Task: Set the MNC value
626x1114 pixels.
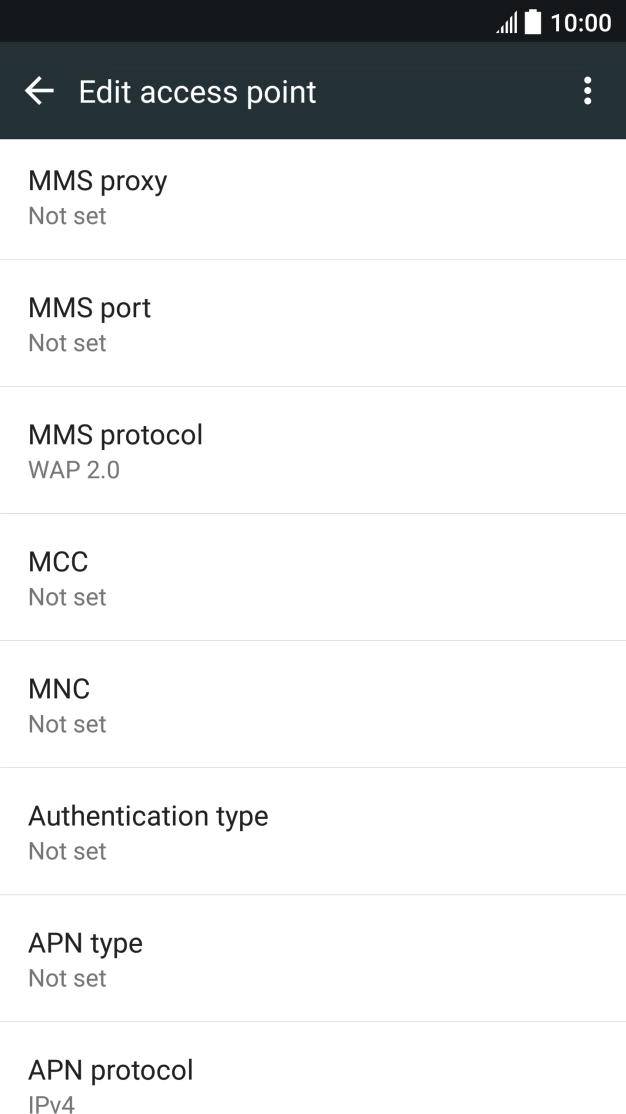Action: pos(313,705)
